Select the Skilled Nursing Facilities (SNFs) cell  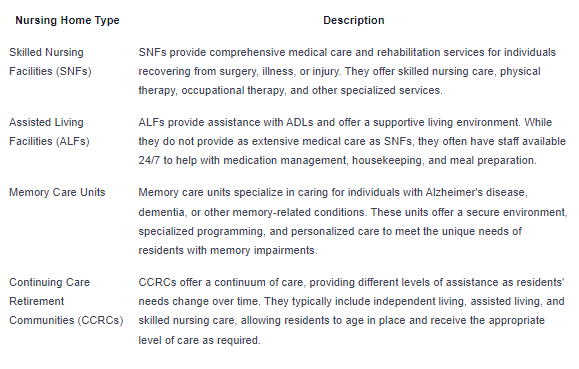pos(50,62)
